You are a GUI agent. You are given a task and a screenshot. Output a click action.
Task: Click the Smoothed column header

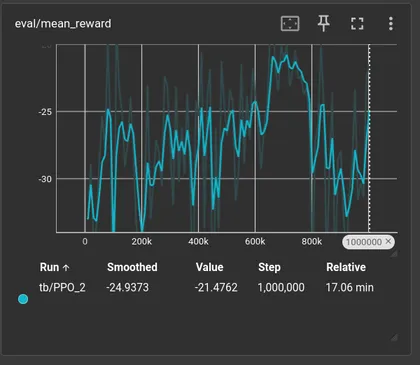point(132,267)
